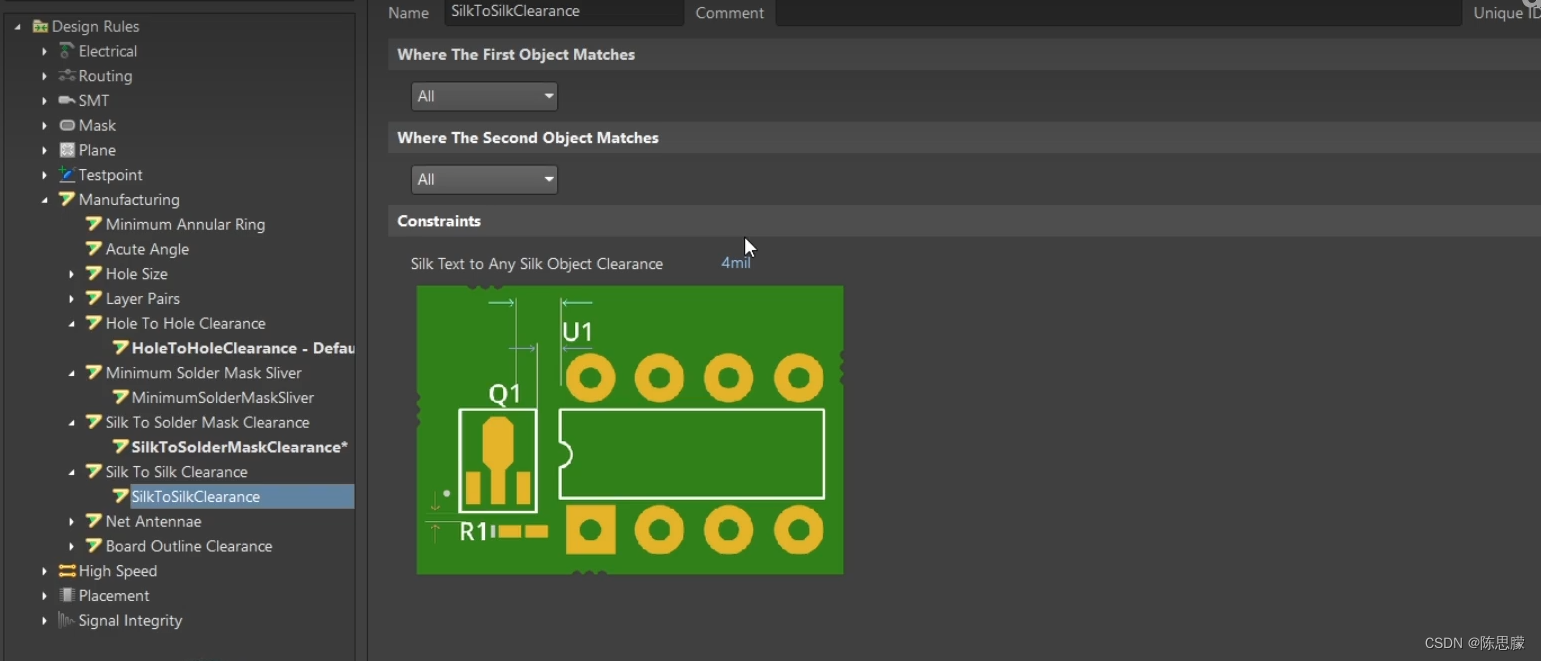Expand the Layer Pairs branch
The image size is (1541, 661).
(x=71, y=298)
